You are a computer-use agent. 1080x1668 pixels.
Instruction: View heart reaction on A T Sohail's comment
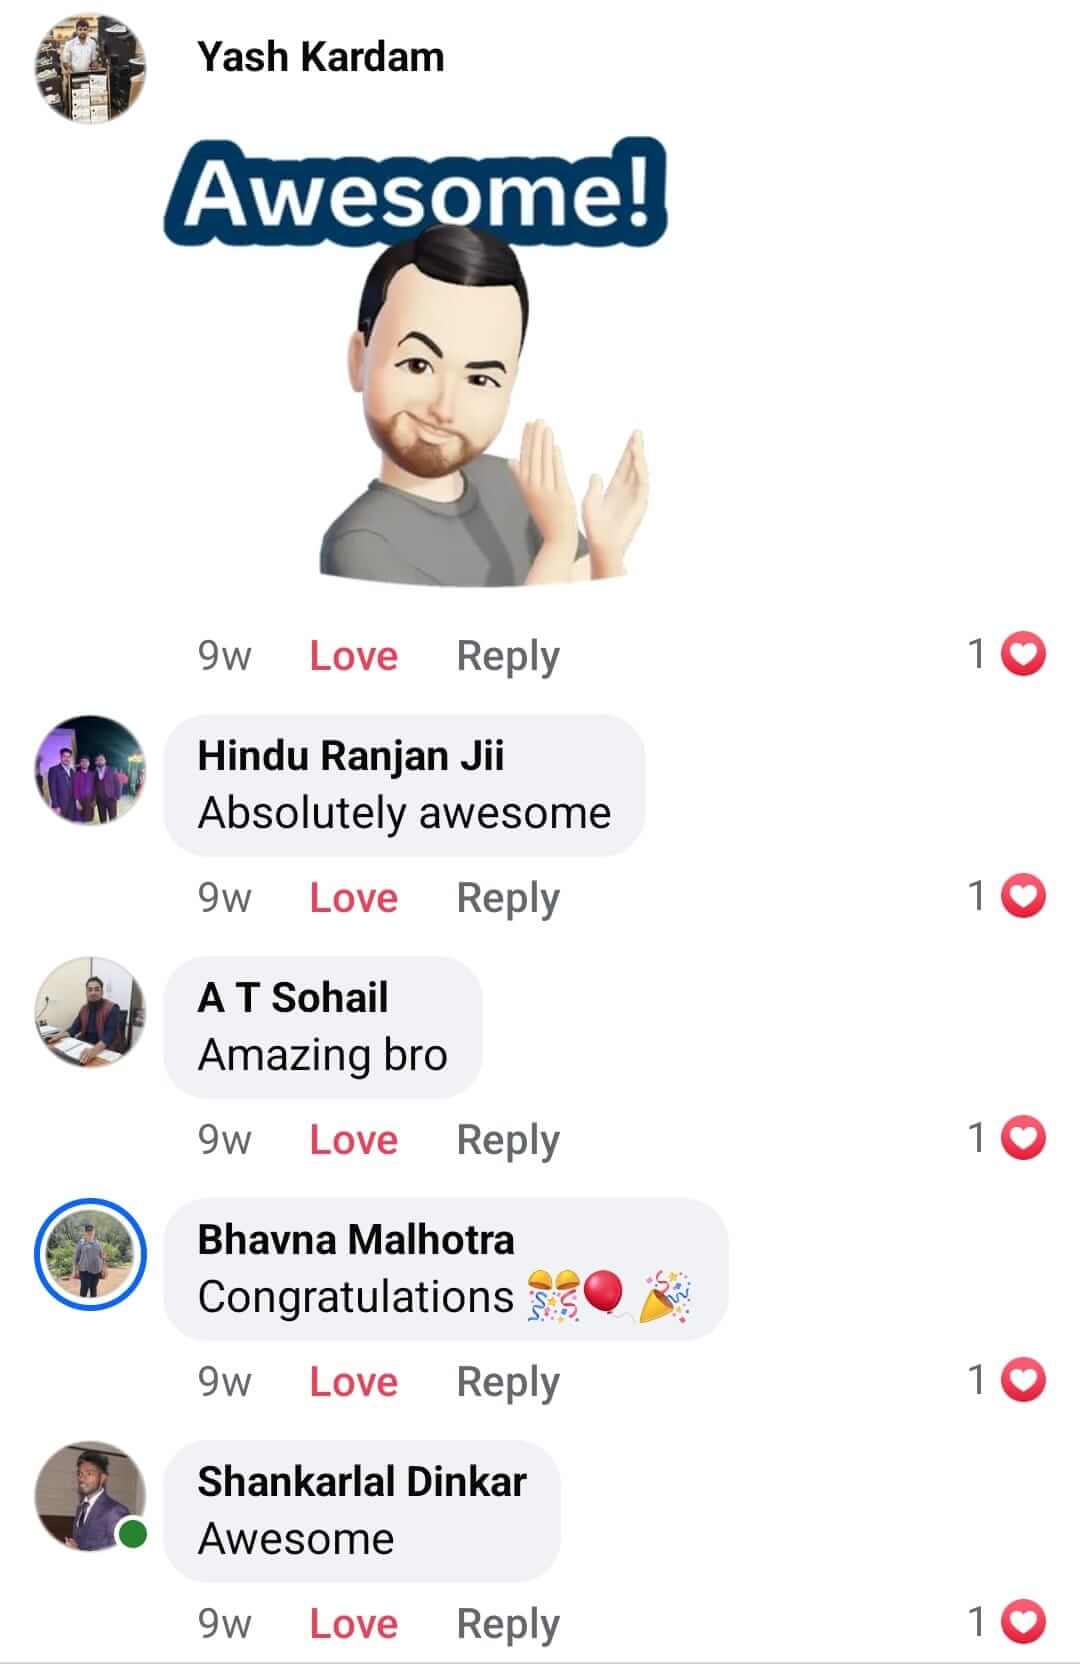tap(1006, 1138)
